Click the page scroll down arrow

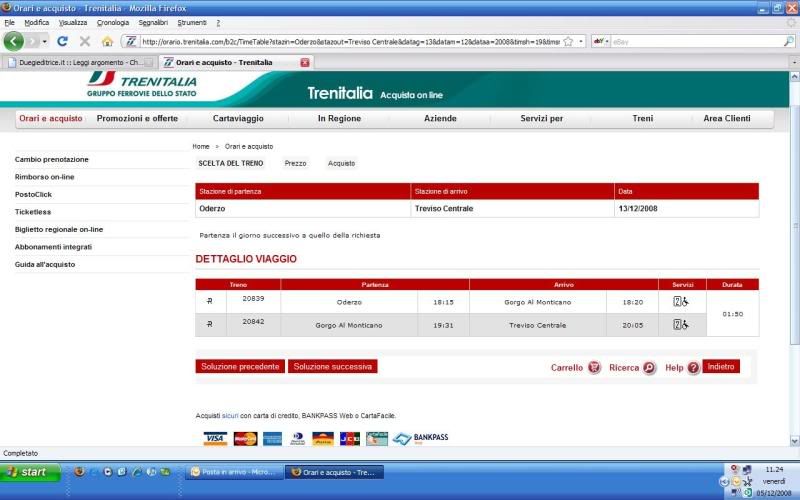(794, 441)
